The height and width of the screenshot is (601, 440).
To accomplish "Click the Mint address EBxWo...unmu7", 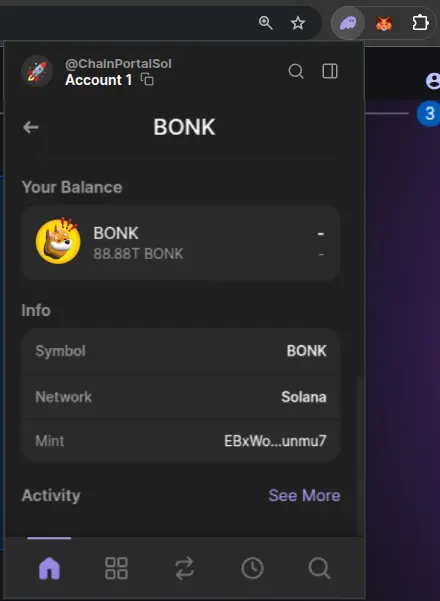I will [x=275, y=441].
